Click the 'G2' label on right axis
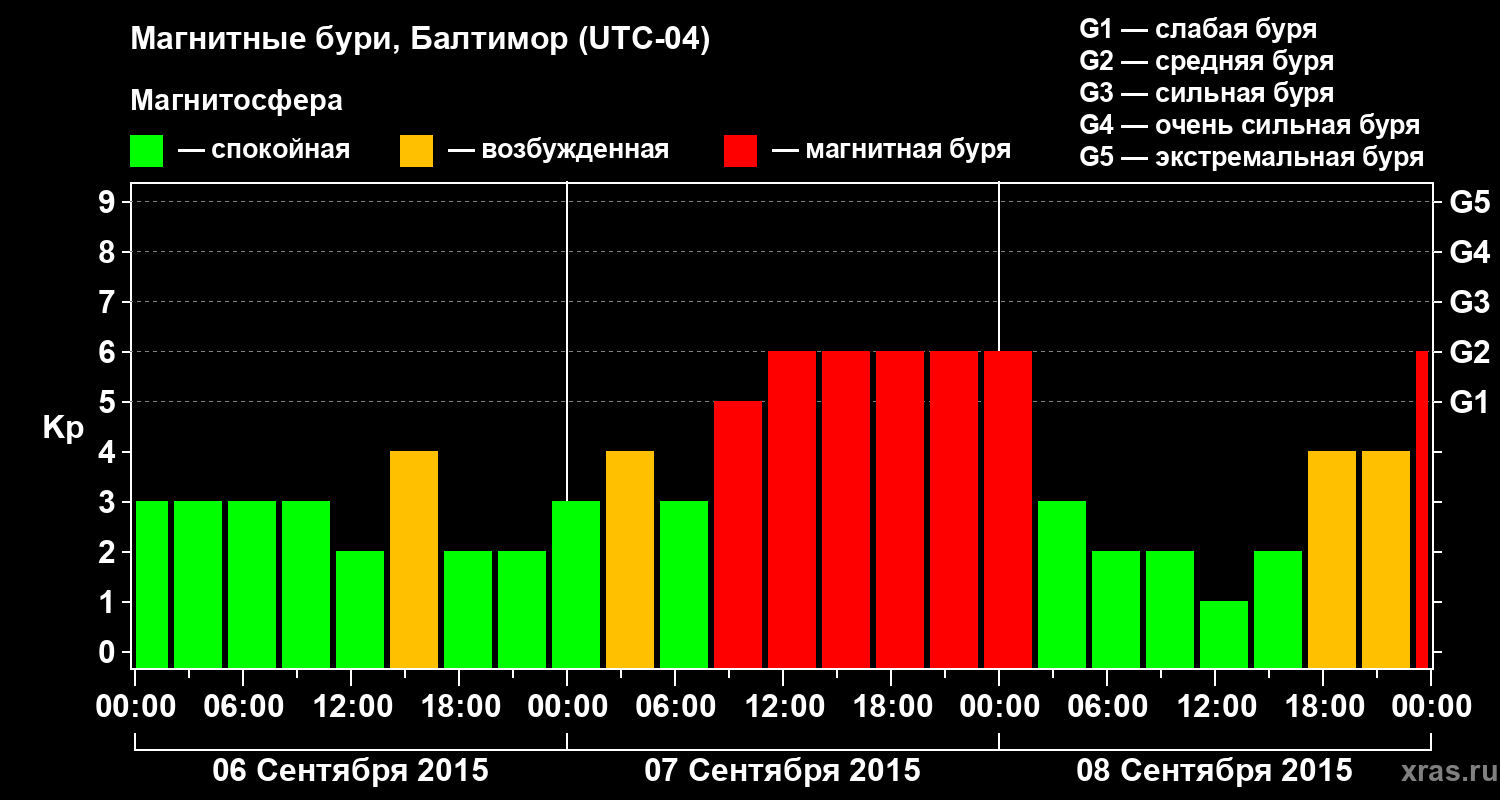The height and width of the screenshot is (800, 1500). [x=1469, y=352]
